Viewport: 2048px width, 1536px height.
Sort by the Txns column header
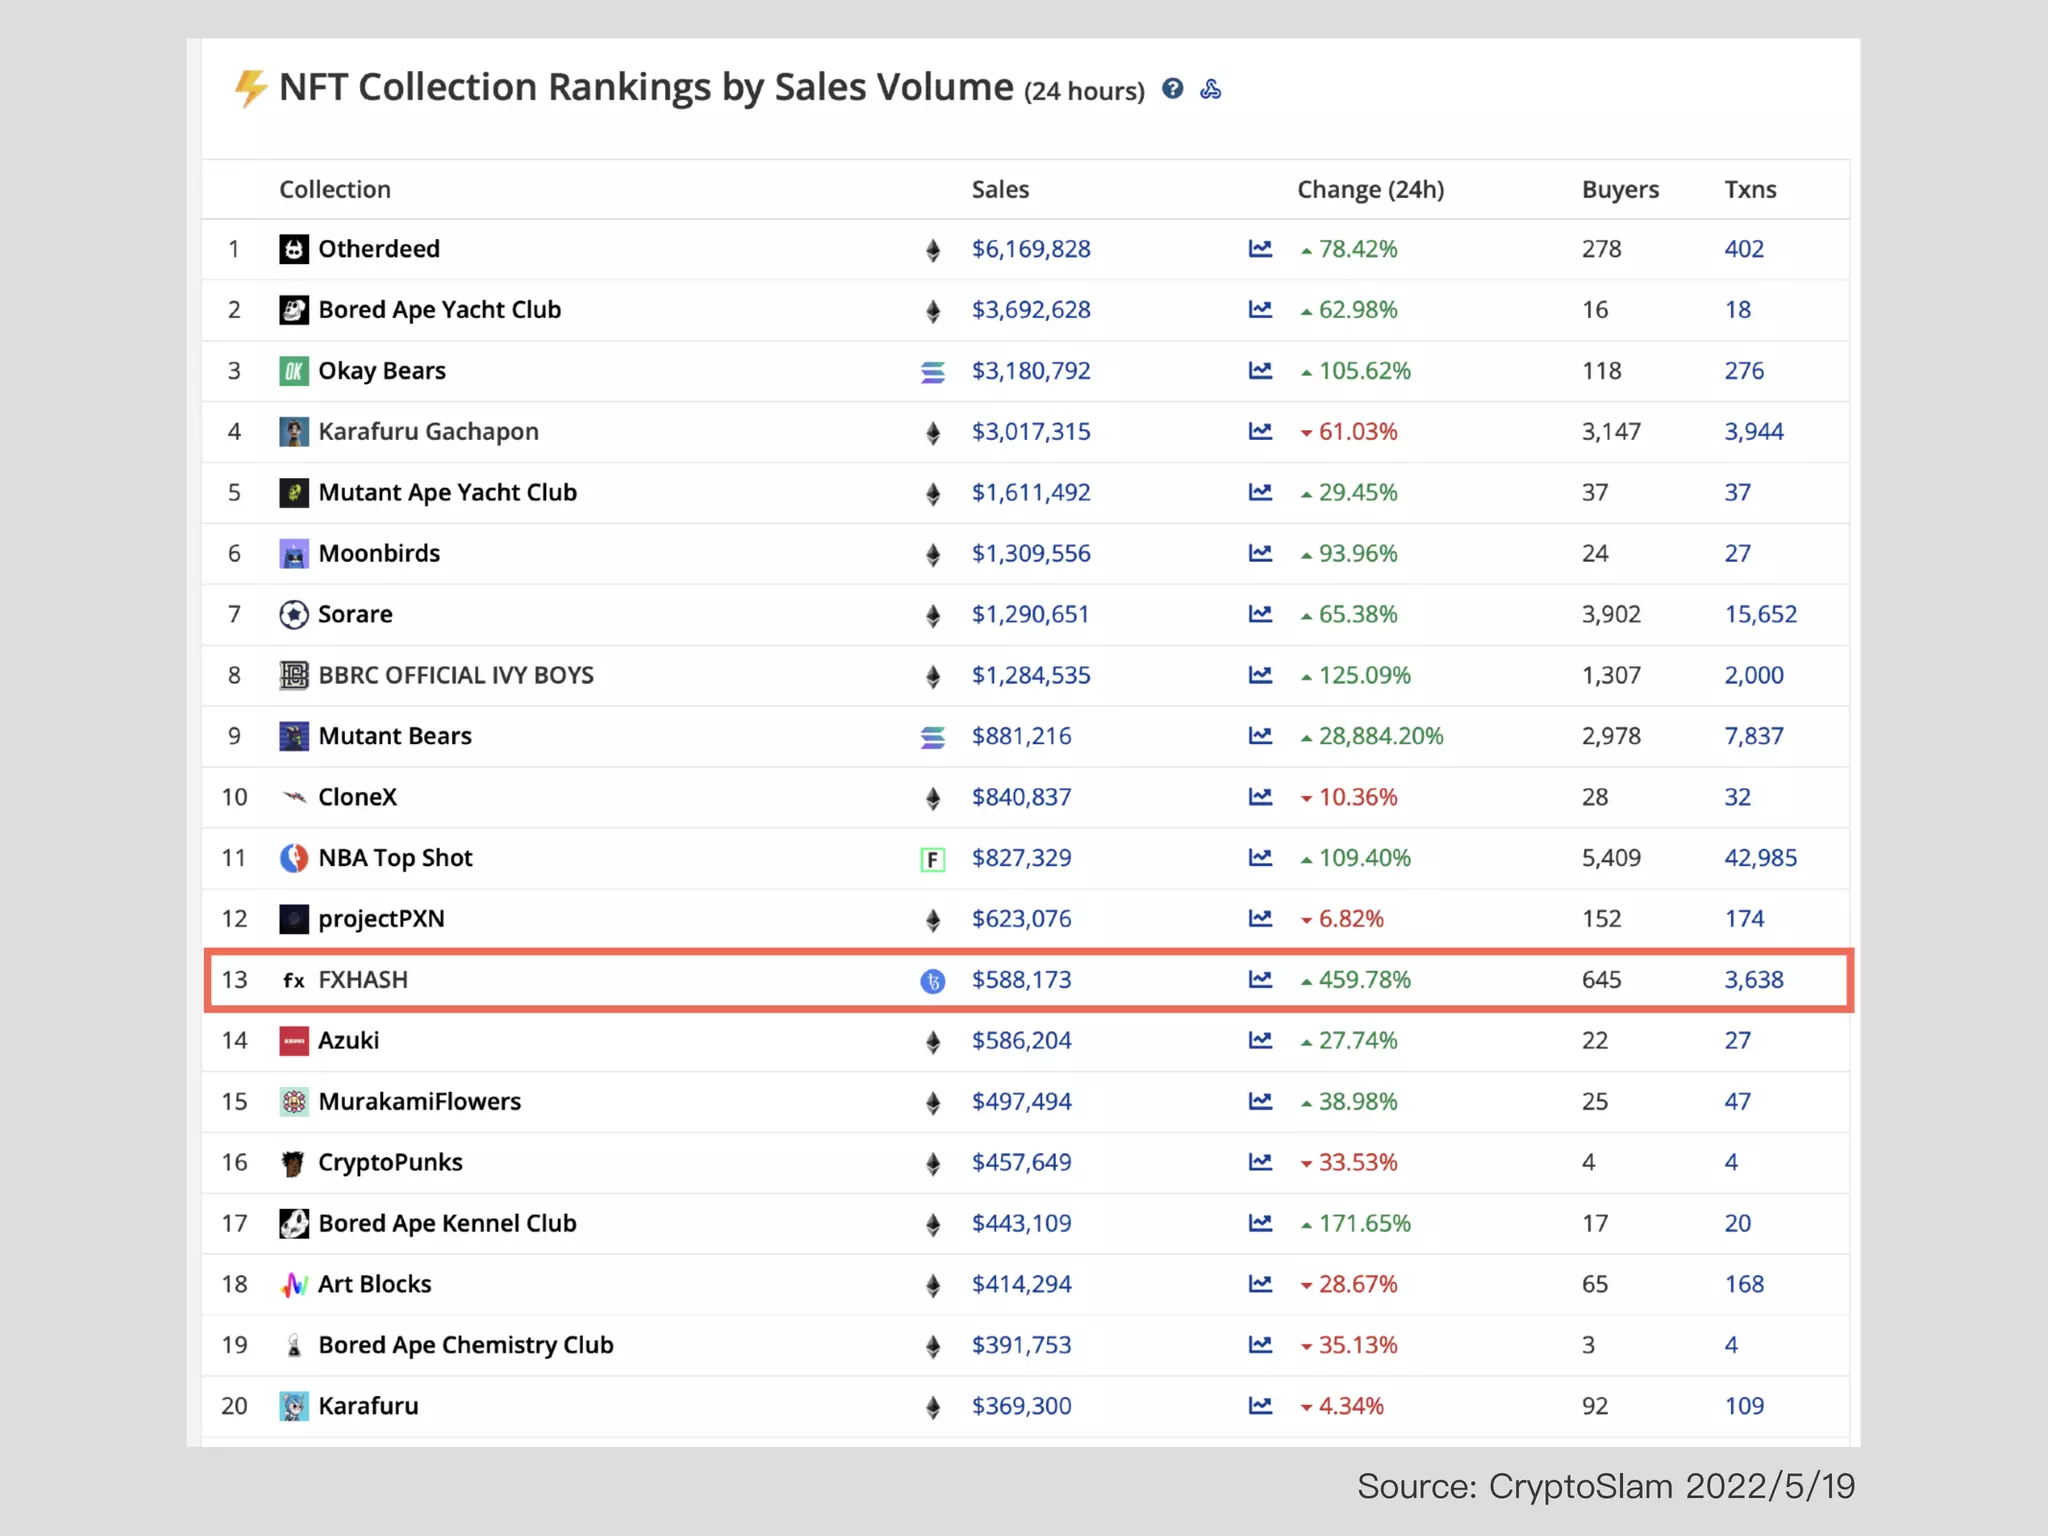coord(1750,190)
